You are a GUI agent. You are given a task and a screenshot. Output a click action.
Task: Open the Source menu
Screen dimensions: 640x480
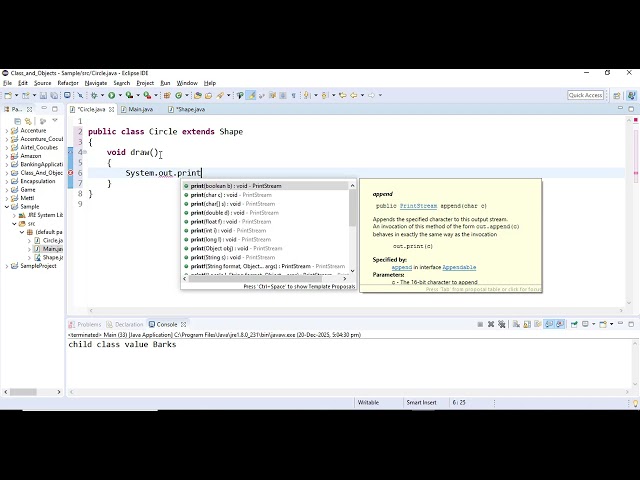tap(42, 83)
